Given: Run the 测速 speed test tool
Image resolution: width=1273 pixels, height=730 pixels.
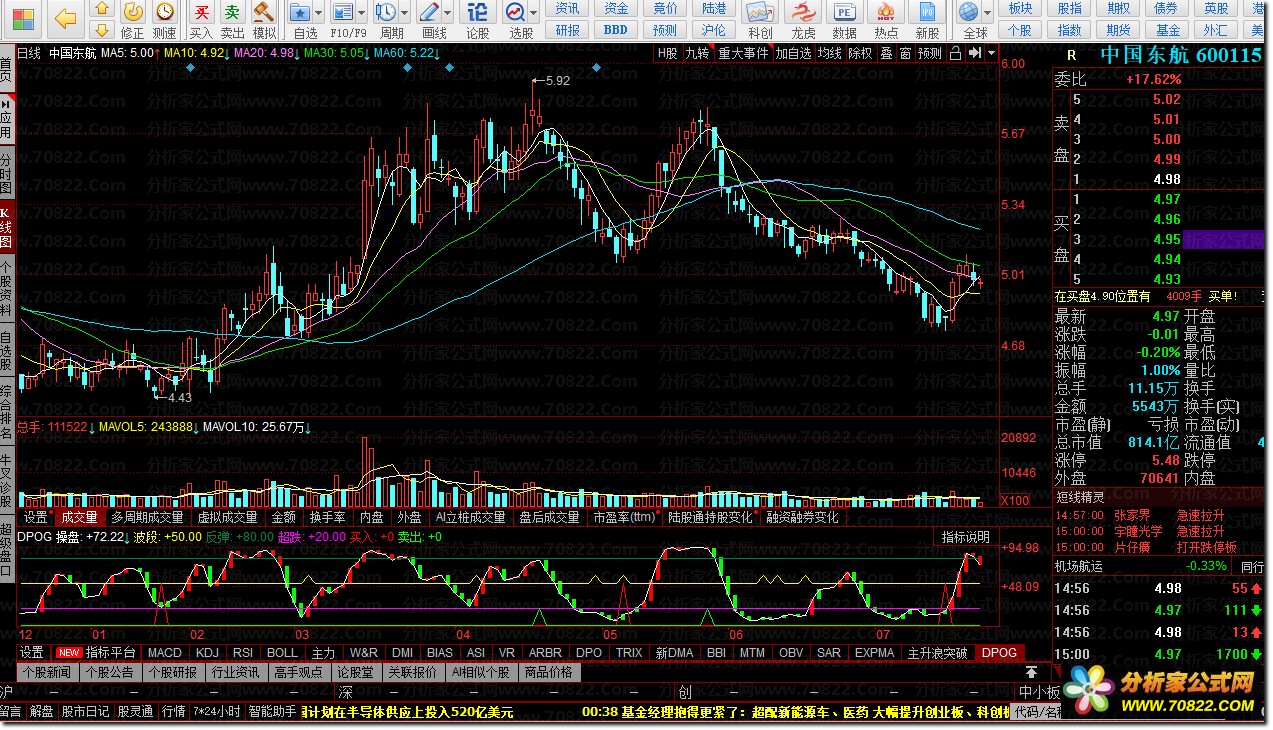Looking at the screenshot, I should click(x=165, y=21).
